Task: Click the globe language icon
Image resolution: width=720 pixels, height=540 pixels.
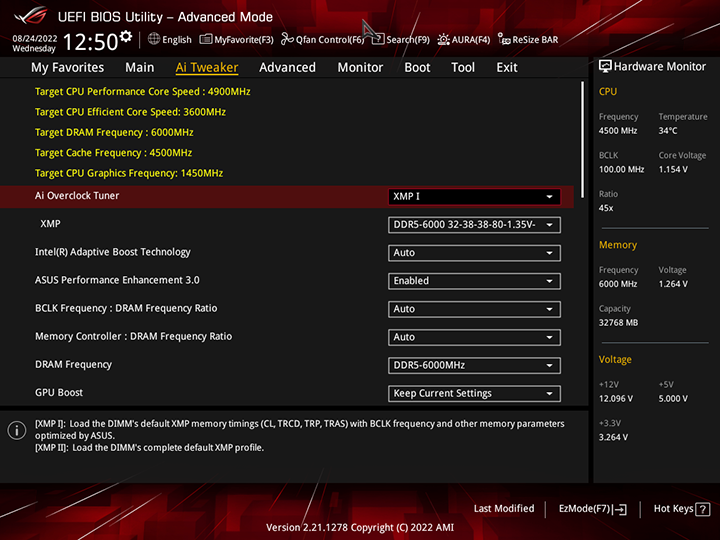Action: (154, 40)
